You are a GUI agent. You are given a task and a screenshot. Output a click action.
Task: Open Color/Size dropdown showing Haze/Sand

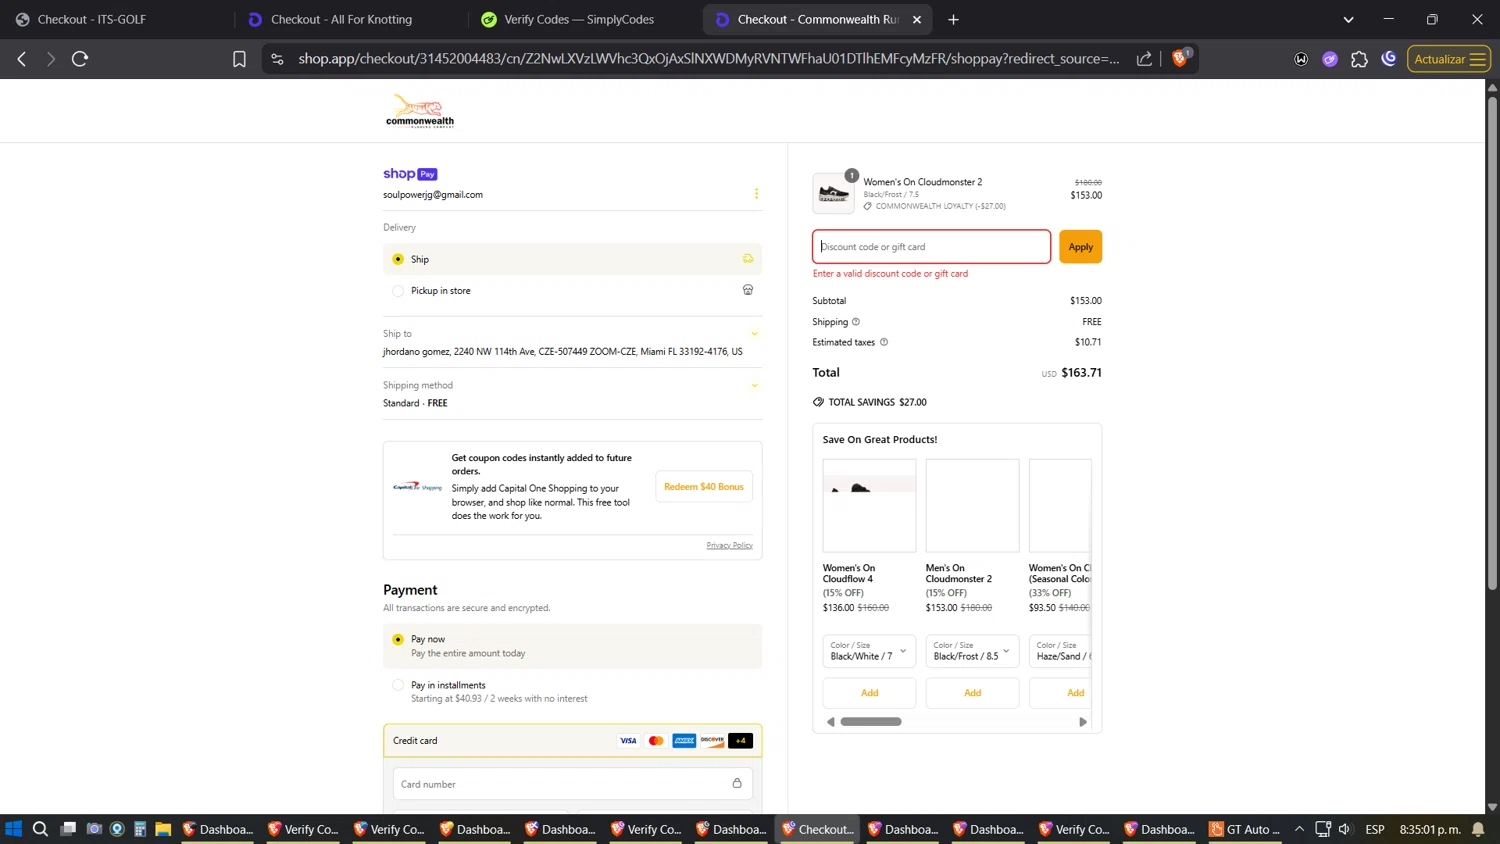pyautogui.click(x=1061, y=651)
